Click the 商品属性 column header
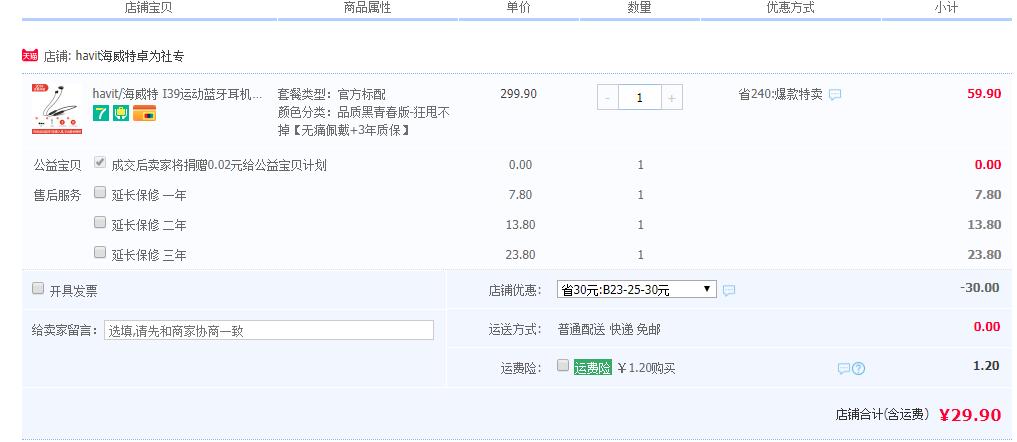Image resolution: width=1017 pixels, height=442 pixels. tap(368, 8)
